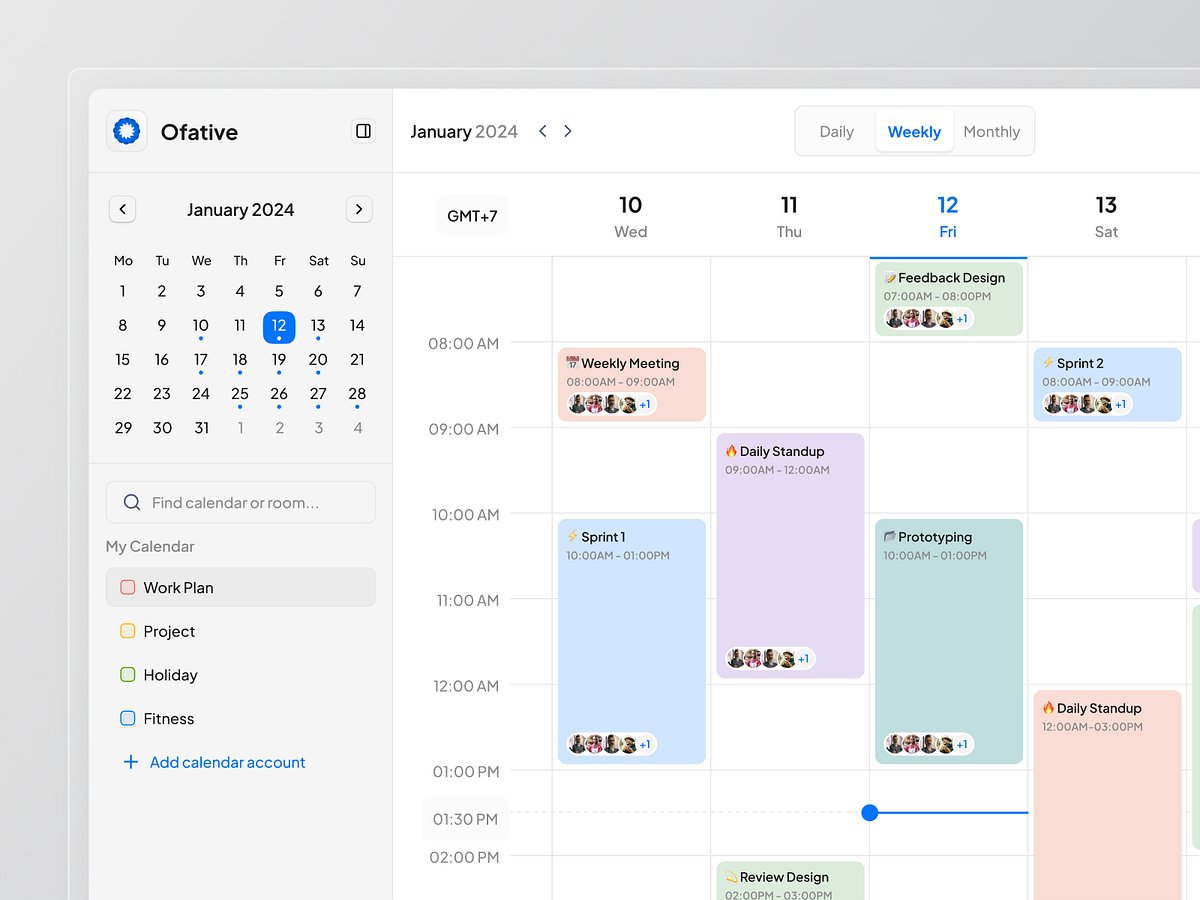1200x900 pixels.
Task: Click the search magnifier icon in calendar search
Action: 131,502
